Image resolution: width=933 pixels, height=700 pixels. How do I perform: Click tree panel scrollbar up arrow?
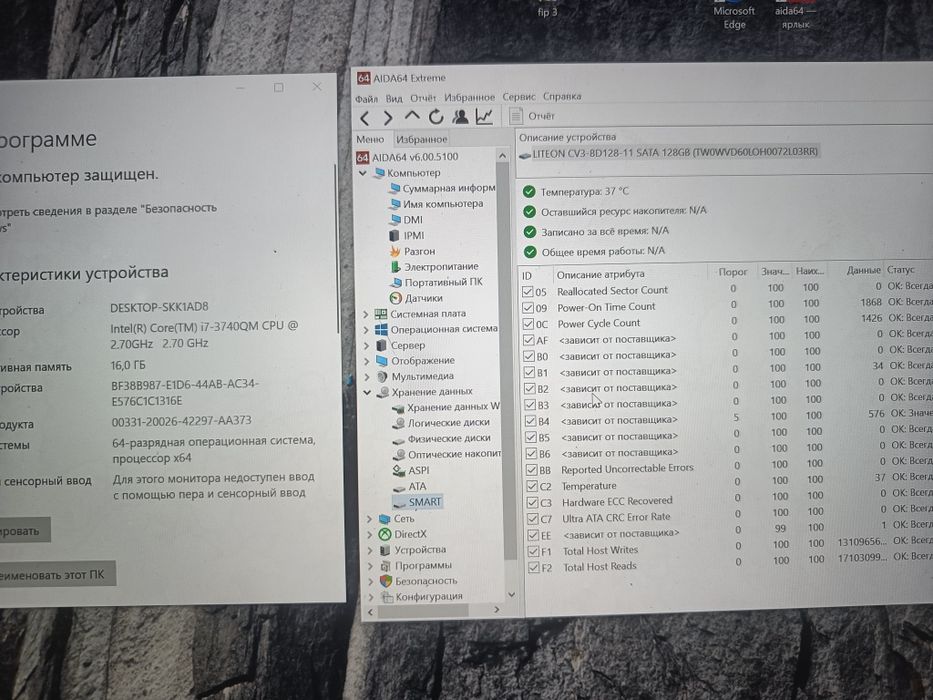click(502, 156)
